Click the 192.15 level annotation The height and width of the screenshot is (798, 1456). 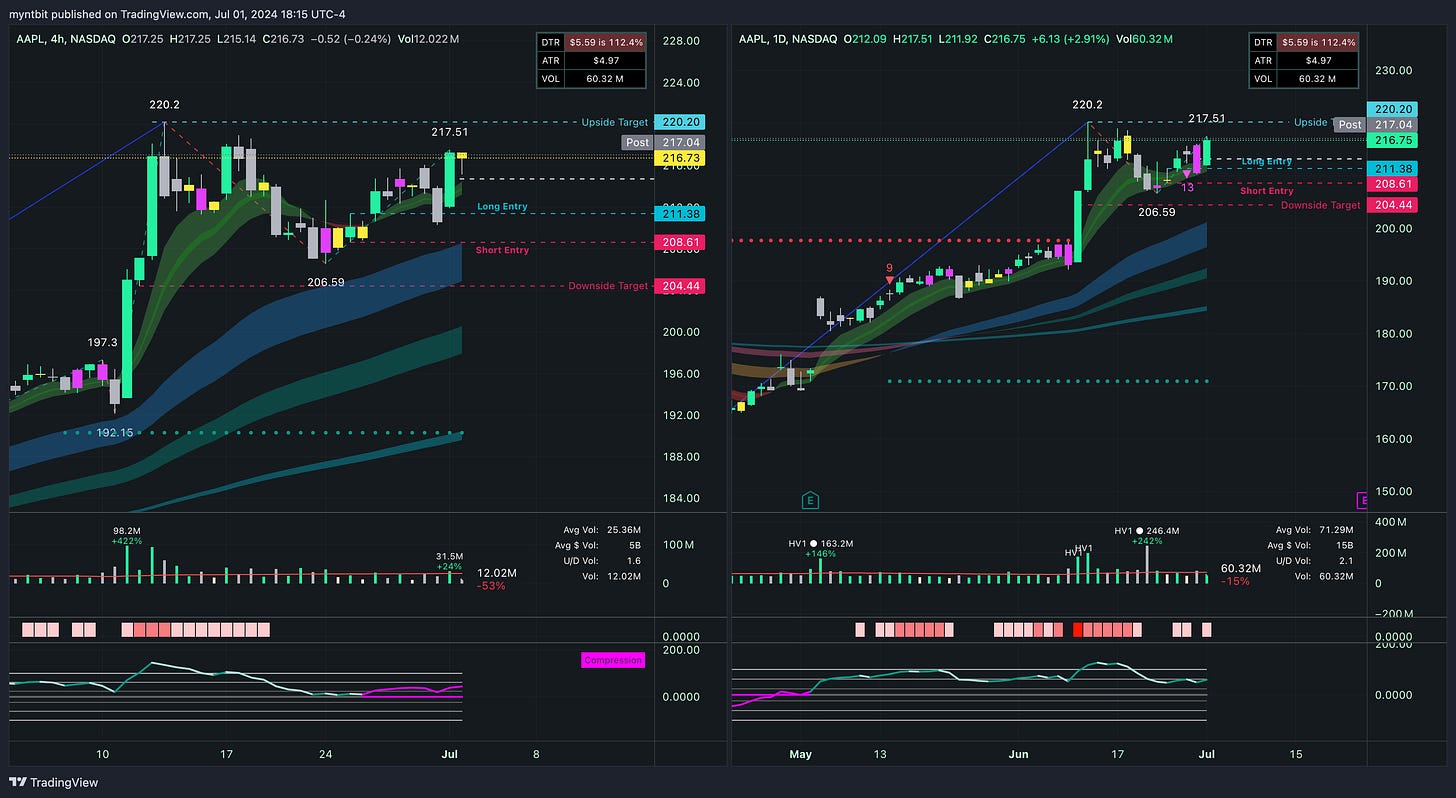(x=115, y=433)
